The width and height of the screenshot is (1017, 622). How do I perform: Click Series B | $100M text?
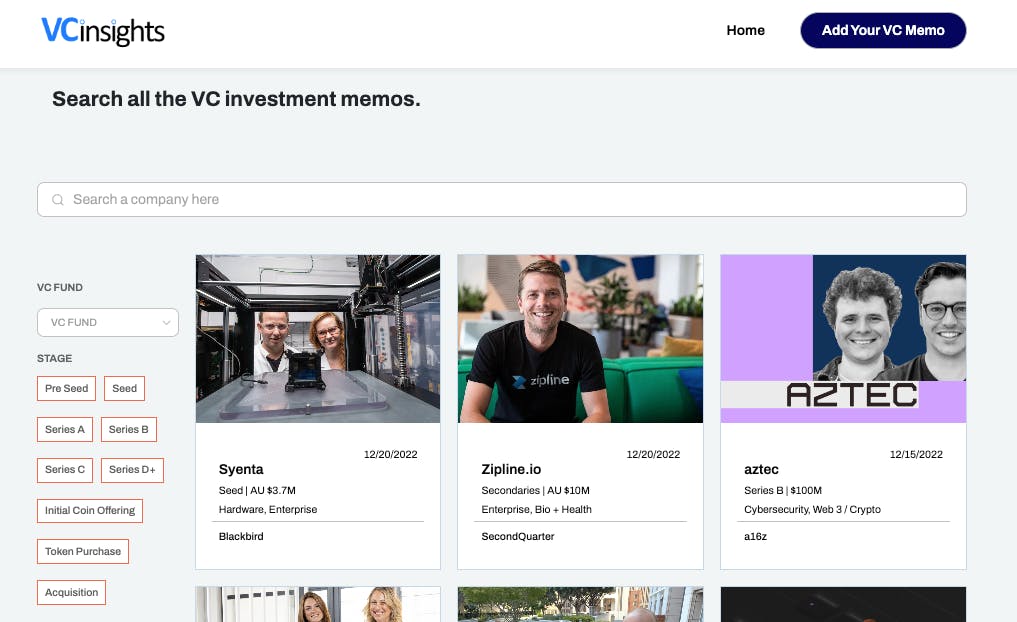783,490
